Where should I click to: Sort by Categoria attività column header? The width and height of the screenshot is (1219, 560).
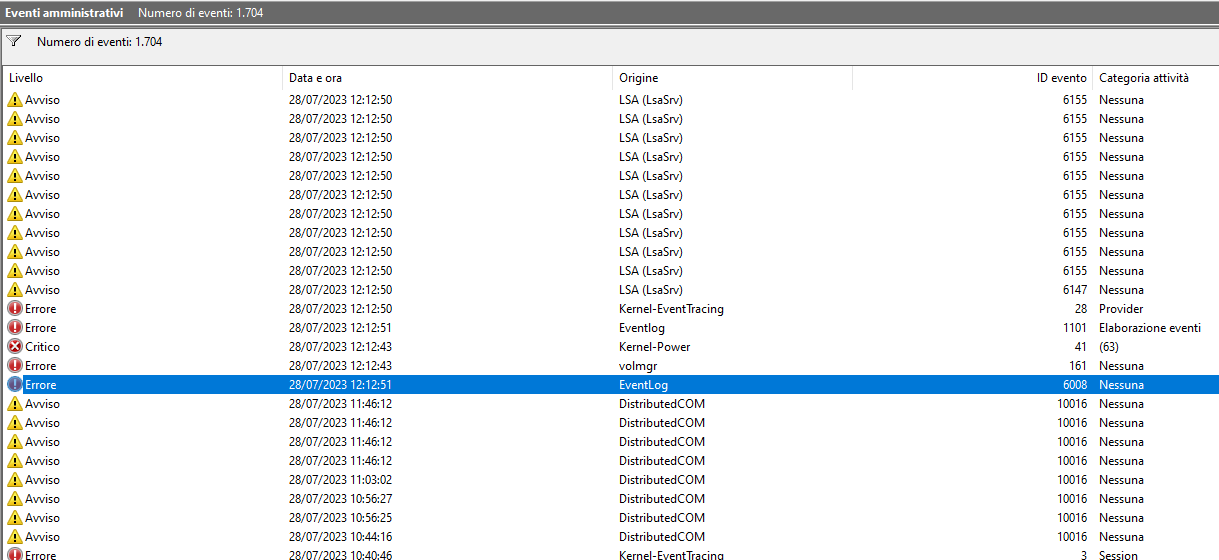[1156, 78]
